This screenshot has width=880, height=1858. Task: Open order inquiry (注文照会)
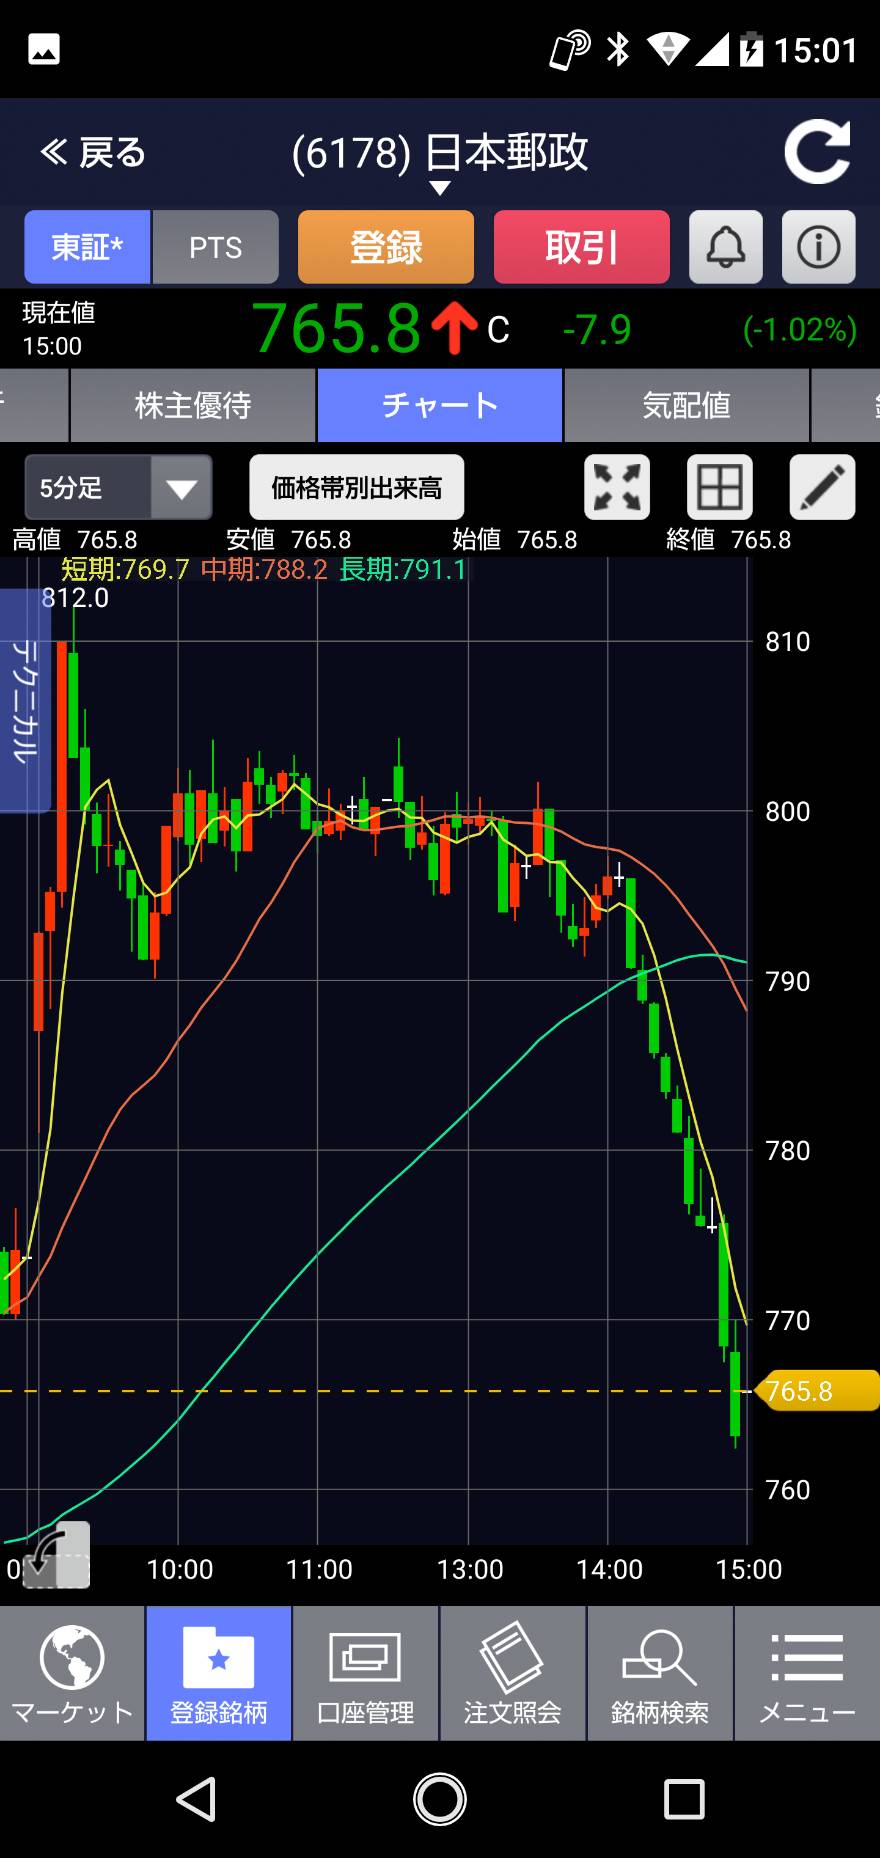tap(513, 1673)
